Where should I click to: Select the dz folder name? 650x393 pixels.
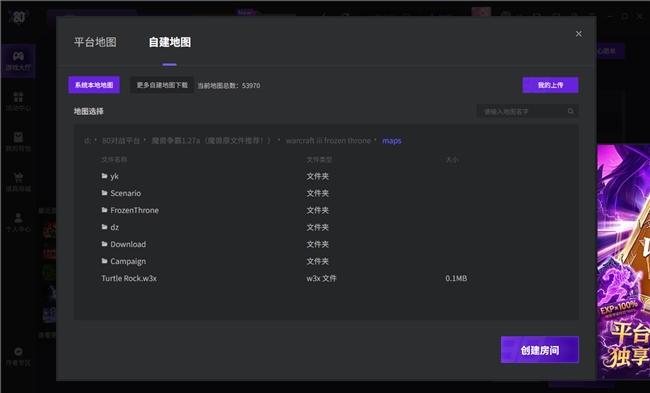114,227
